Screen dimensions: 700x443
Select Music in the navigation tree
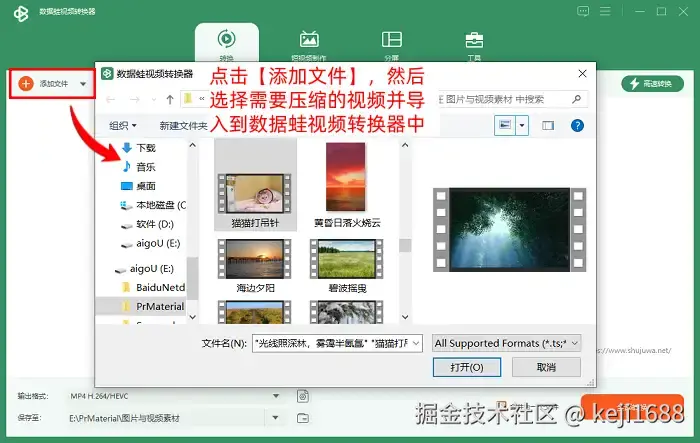point(139,167)
